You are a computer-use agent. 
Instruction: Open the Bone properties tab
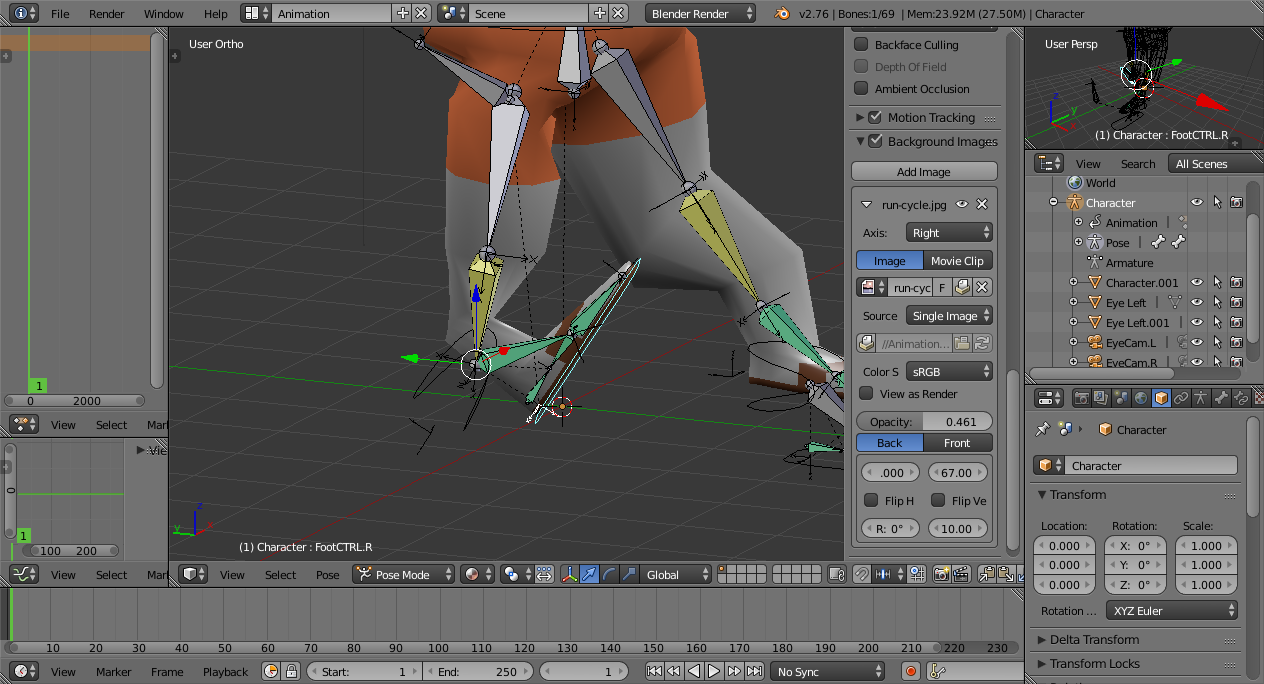coord(1221,398)
